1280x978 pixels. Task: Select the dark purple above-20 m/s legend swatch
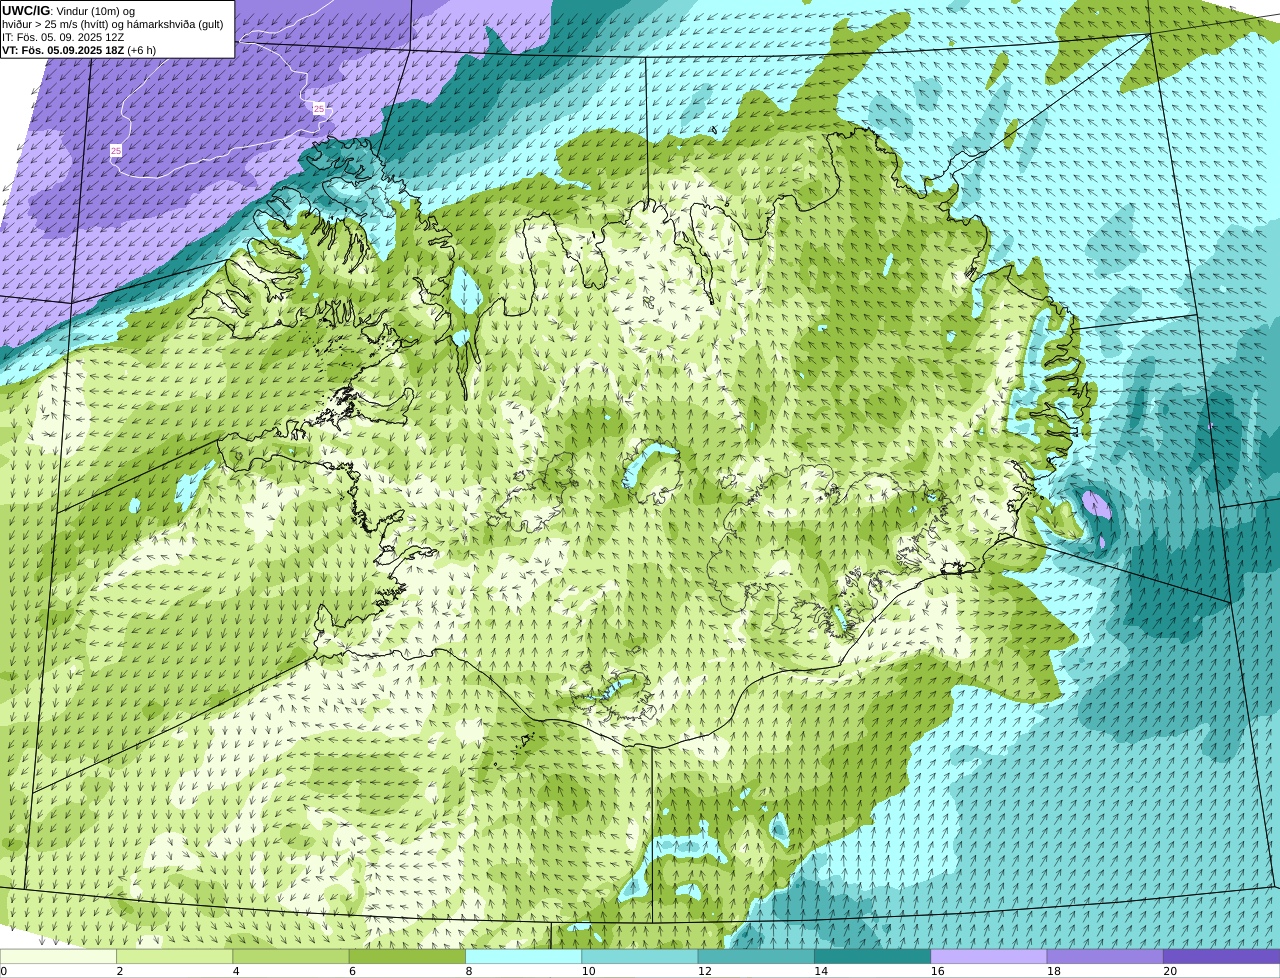(x=1221, y=956)
